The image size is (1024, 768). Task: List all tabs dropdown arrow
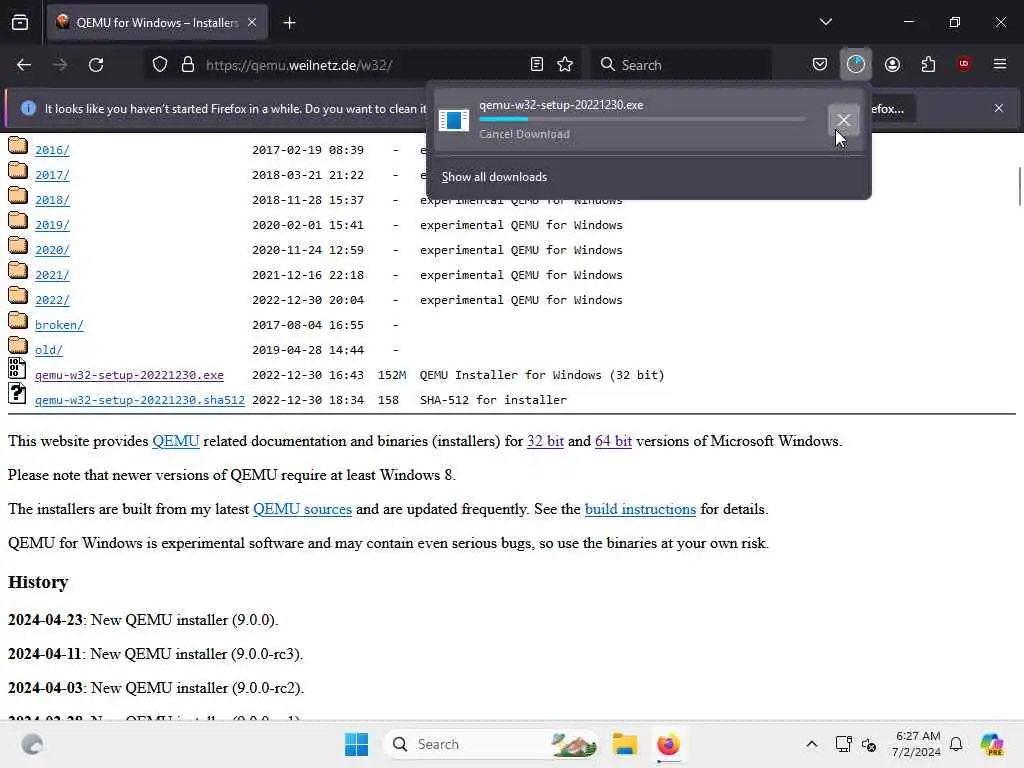click(x=825, y=22)
